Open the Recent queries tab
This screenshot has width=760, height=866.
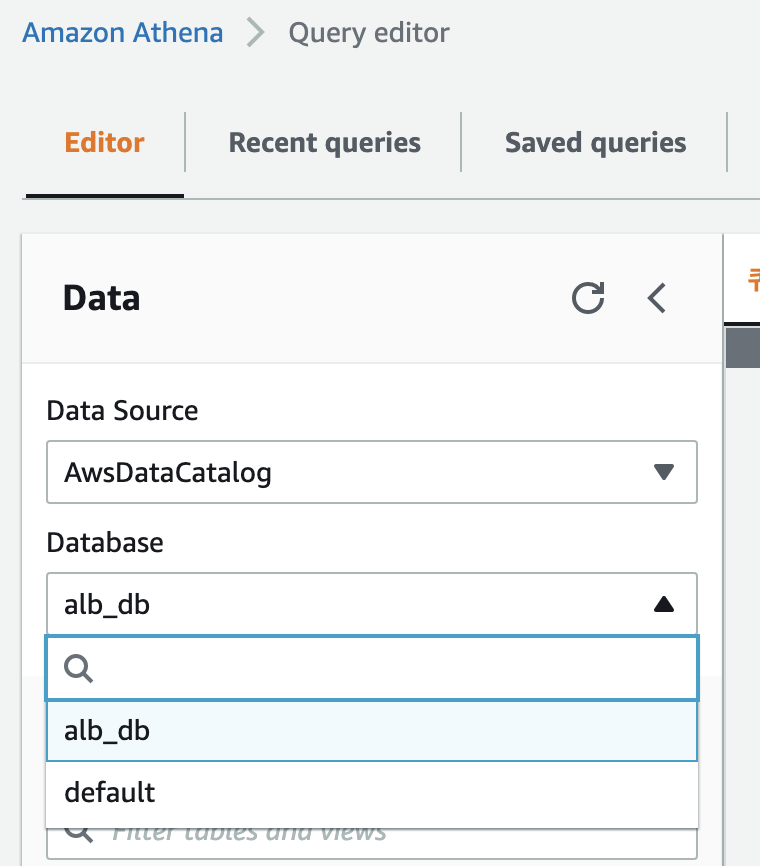coord(324,142)
